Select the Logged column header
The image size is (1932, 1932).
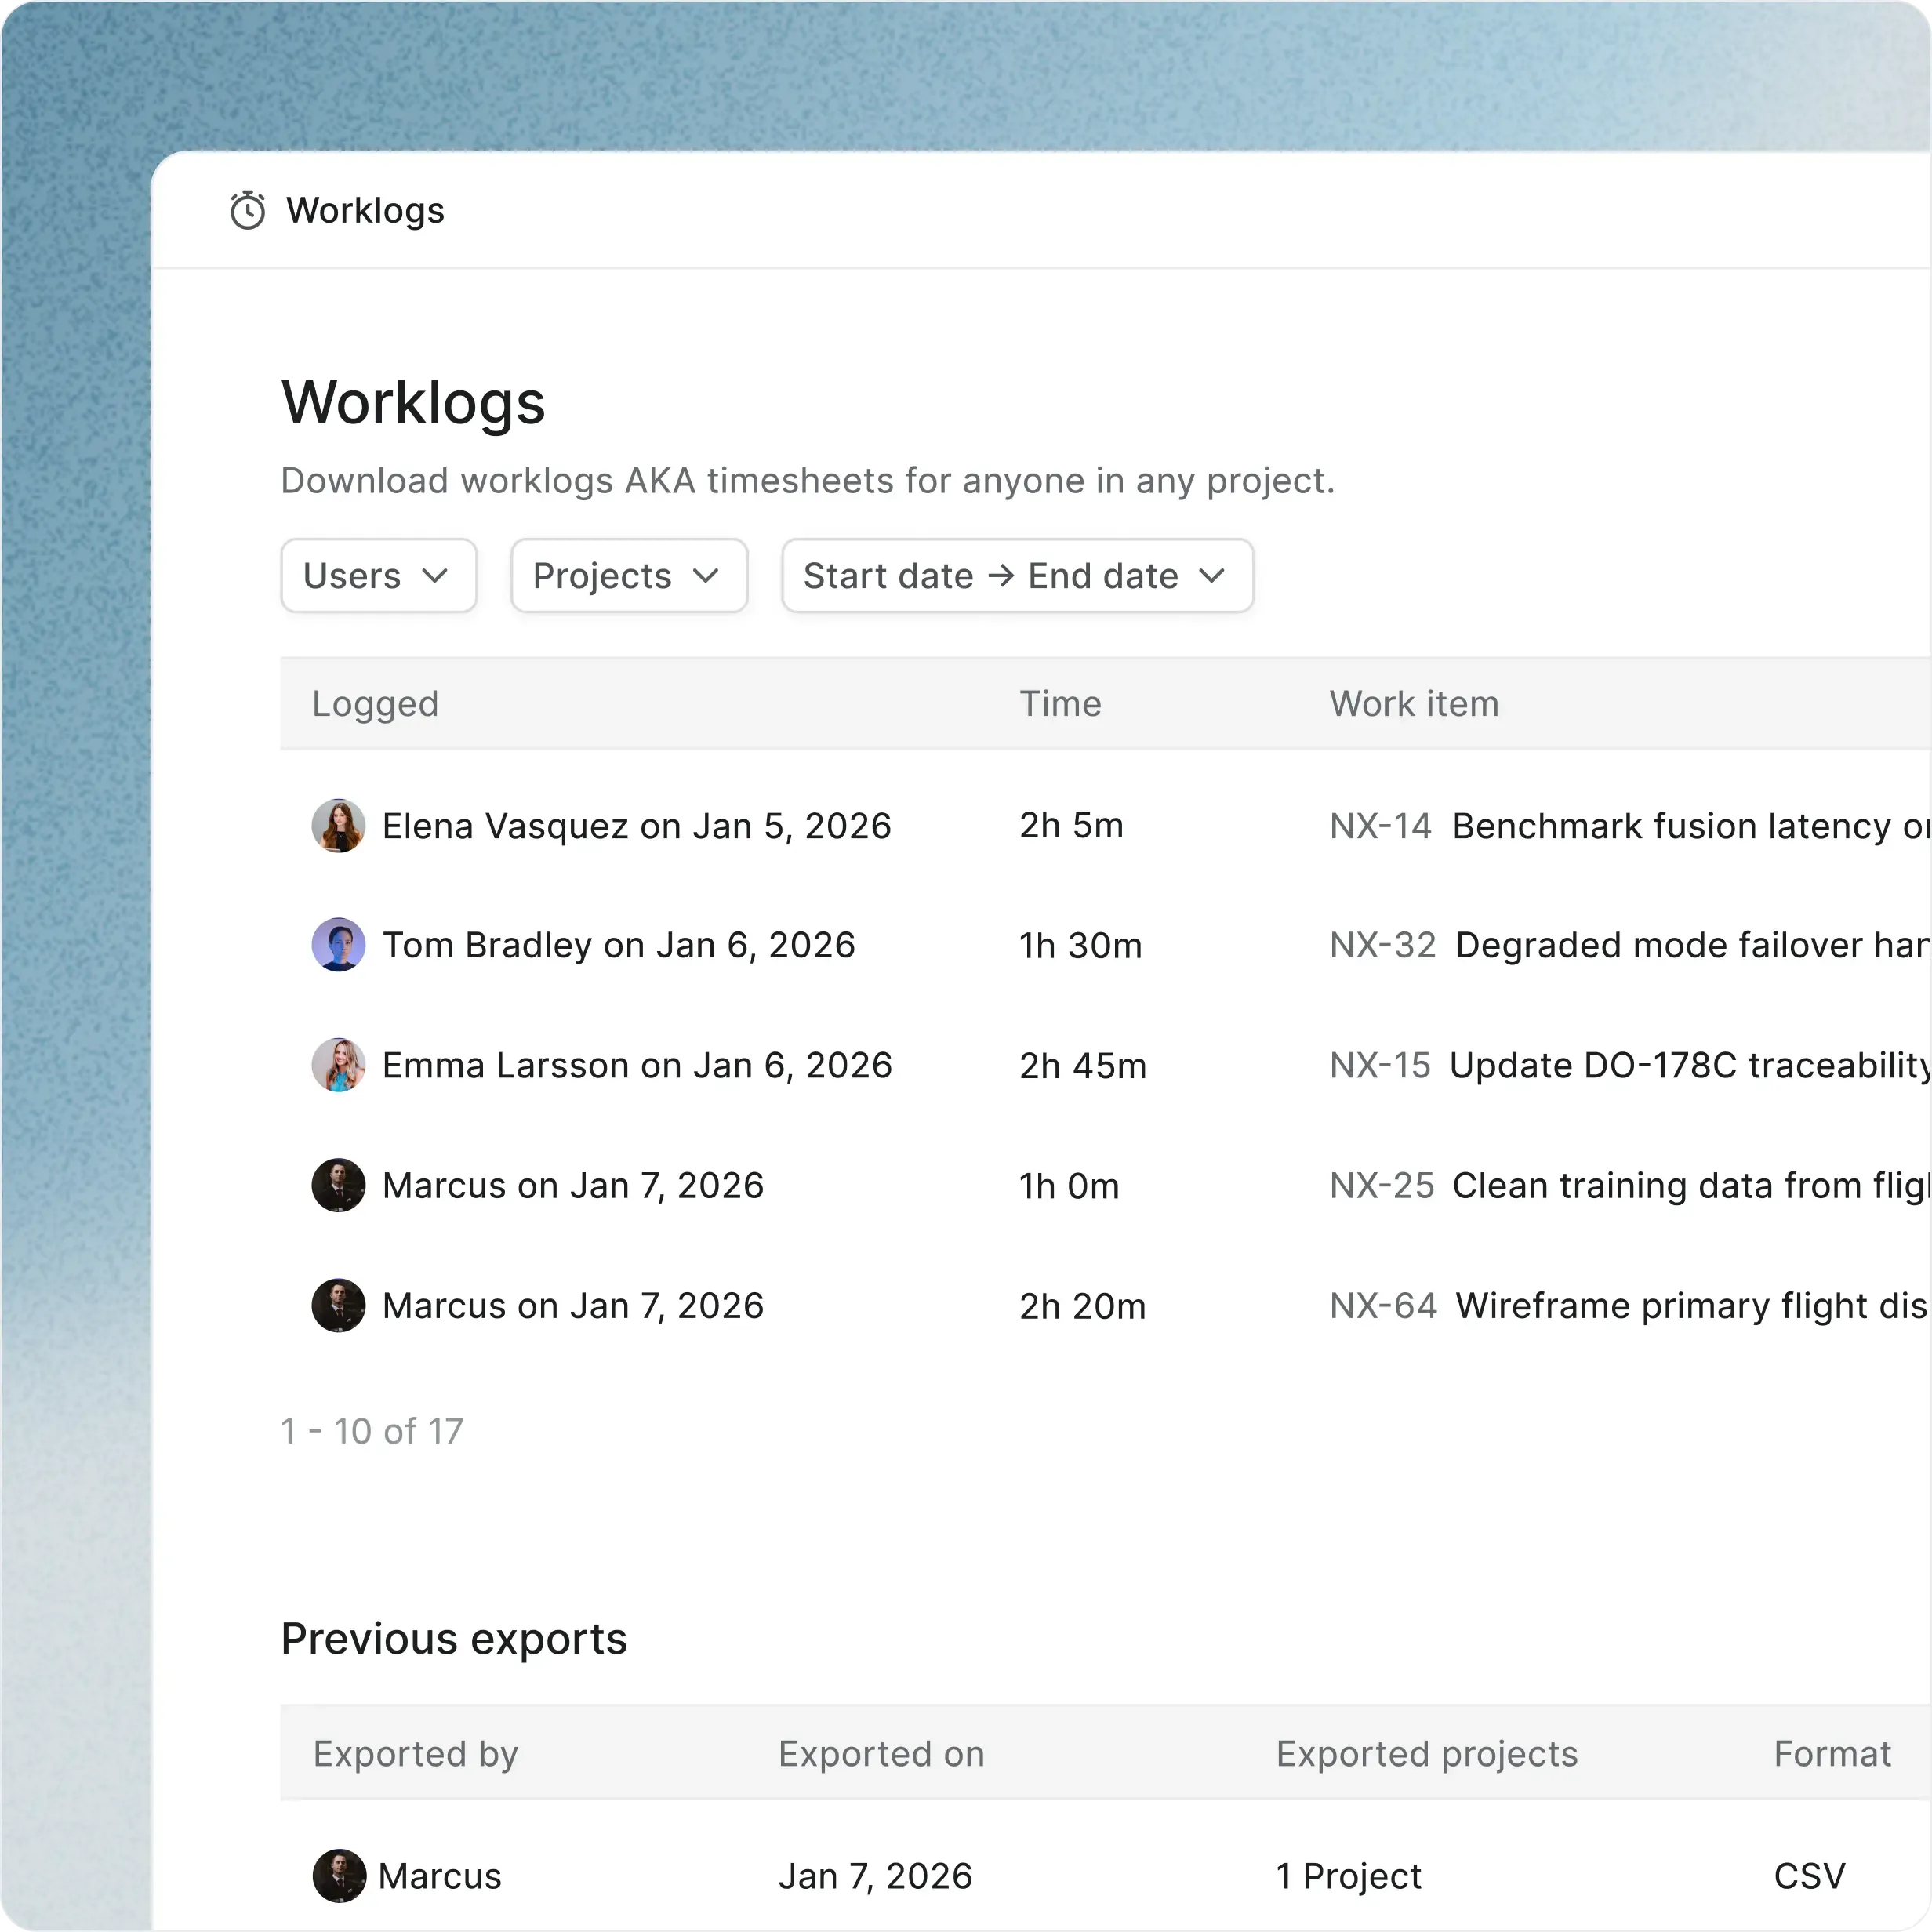click(x=375, y=703)
